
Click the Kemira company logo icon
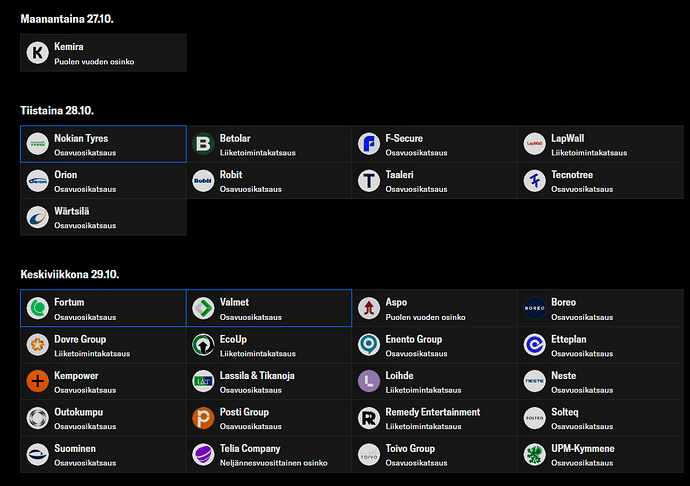coord(37,53)
